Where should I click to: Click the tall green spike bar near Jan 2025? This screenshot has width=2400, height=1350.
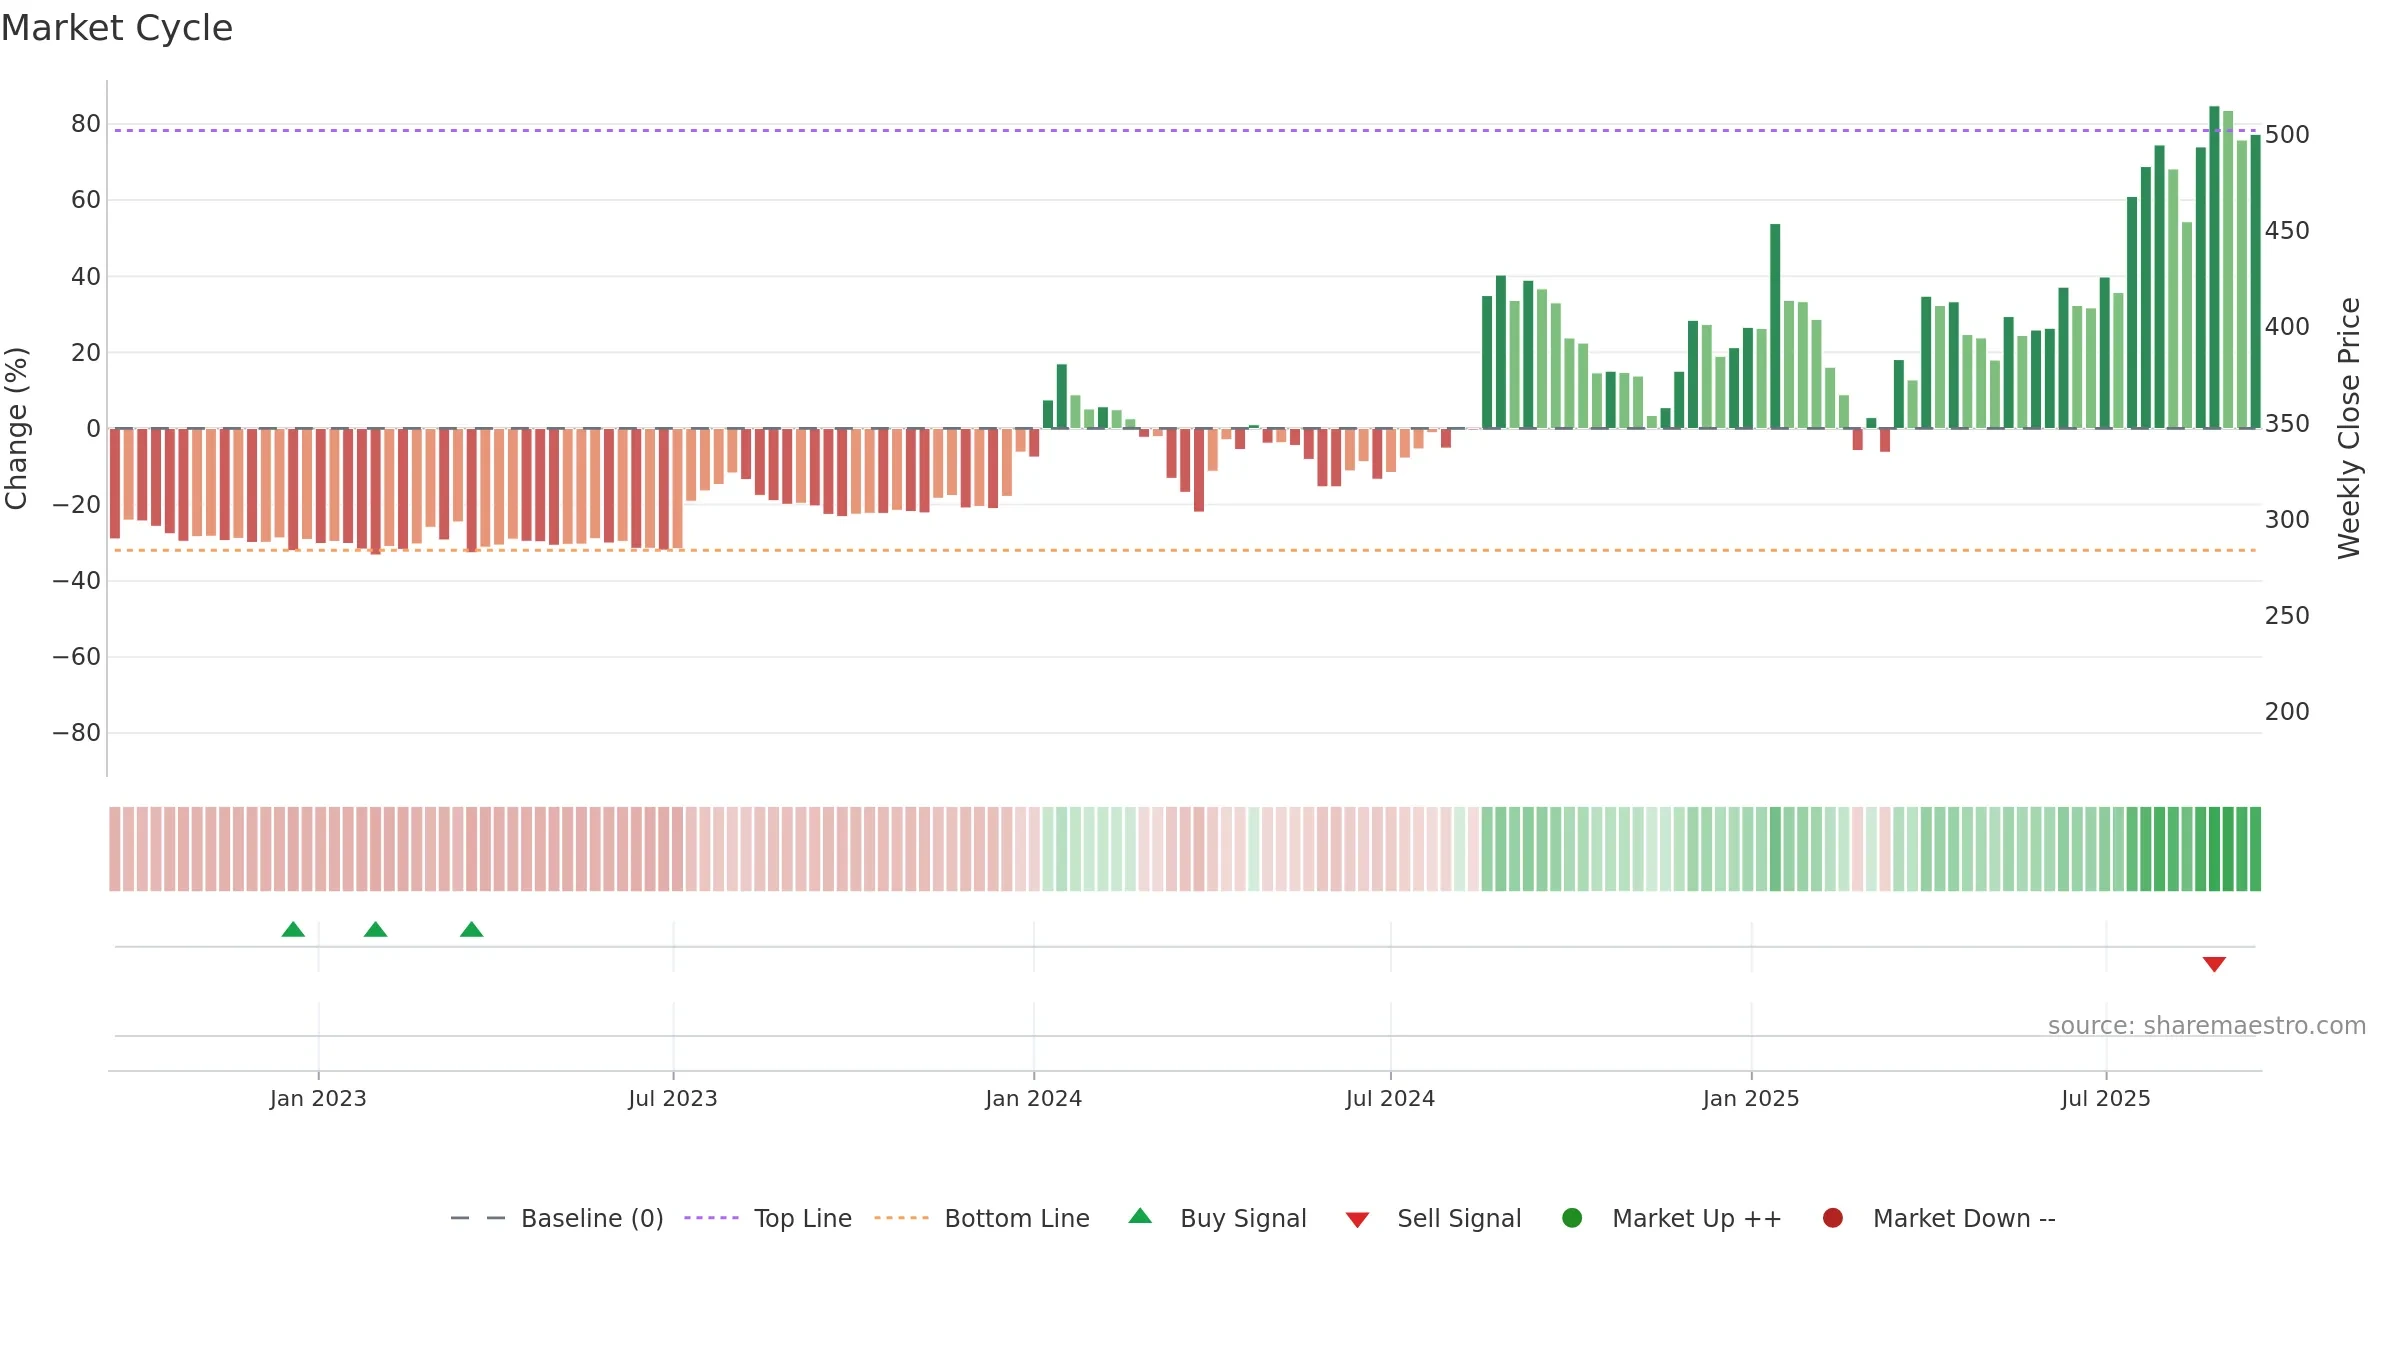1775,326
